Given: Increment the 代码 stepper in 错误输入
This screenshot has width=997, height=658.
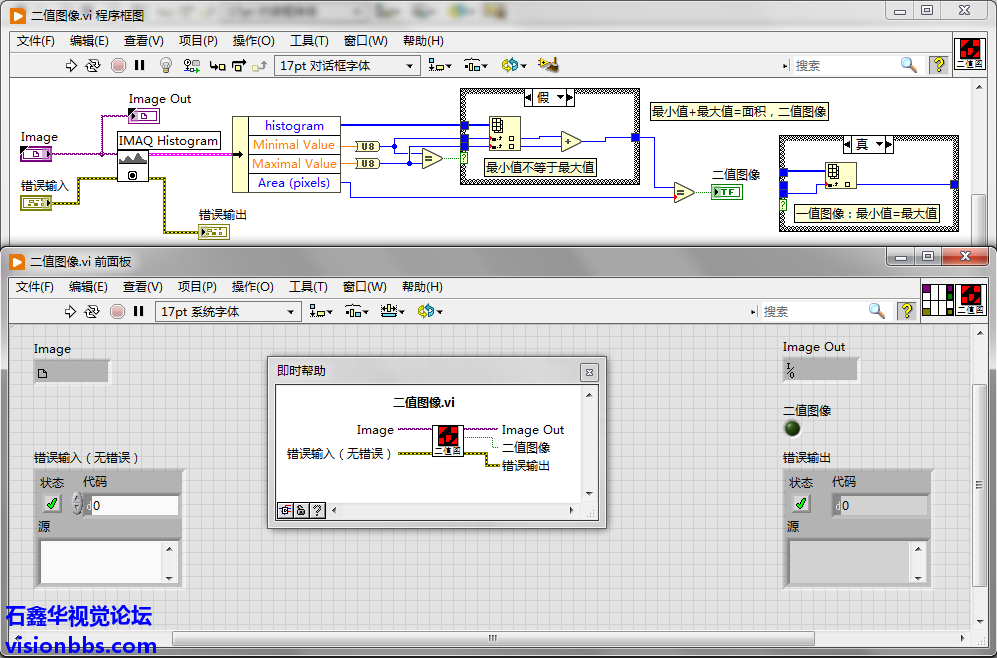Looking at the screenshot, I should [78, 498].
